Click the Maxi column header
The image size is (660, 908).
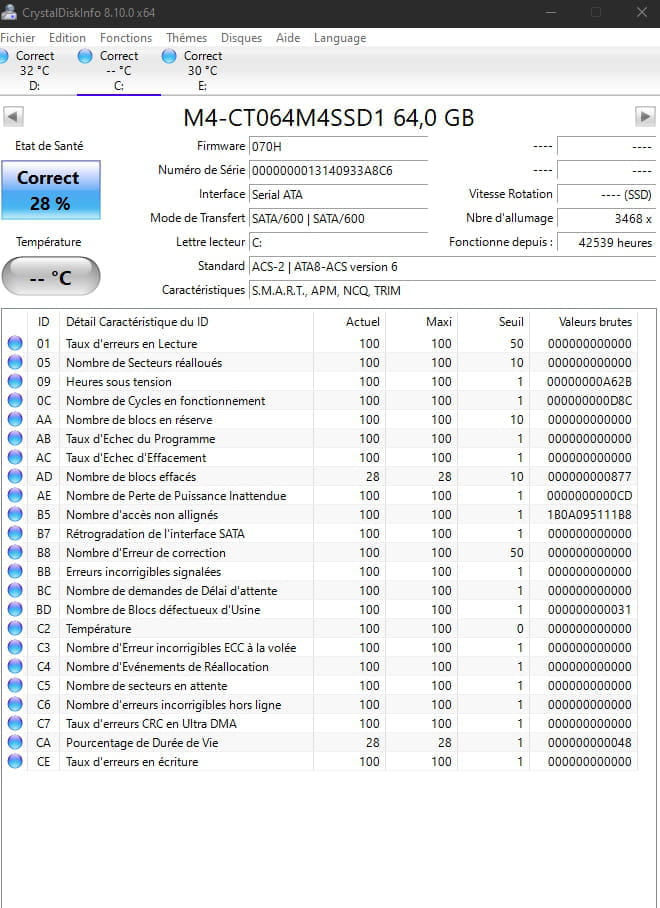point(421,322)
